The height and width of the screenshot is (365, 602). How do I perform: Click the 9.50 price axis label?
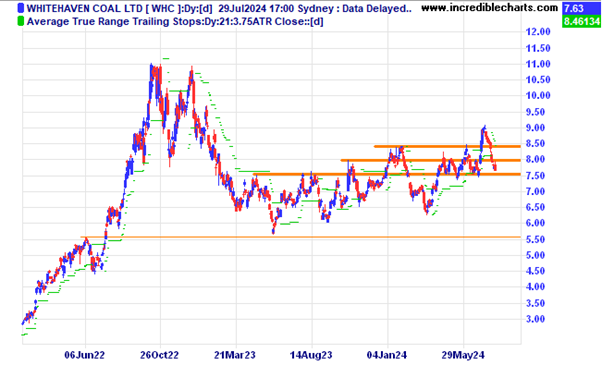(535, 112)
